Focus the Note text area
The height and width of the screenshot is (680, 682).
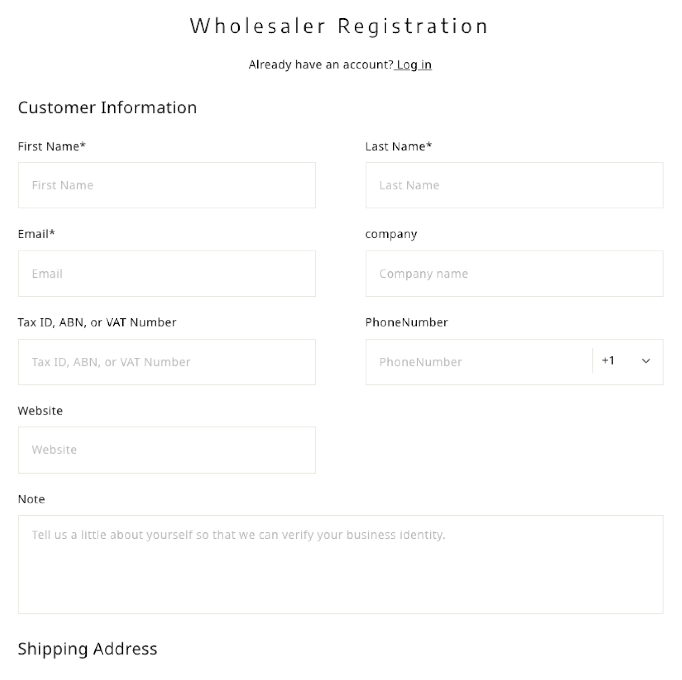pyautogui.click(x=340, y=564)
